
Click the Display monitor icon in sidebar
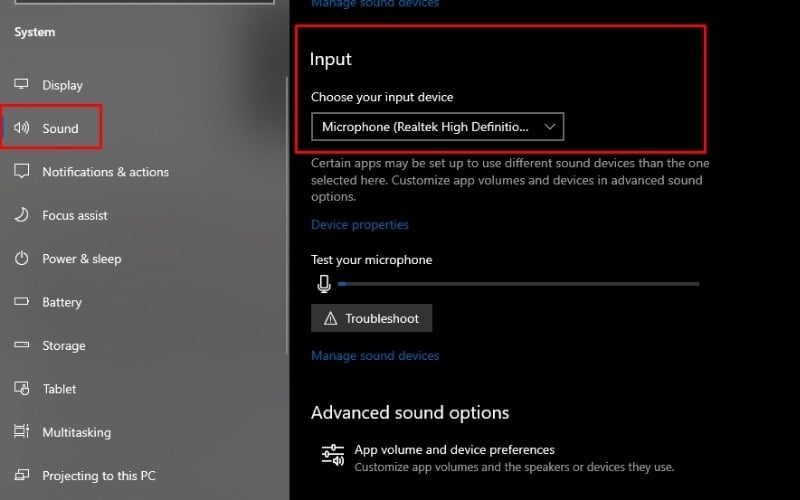[x=21, y=85]
